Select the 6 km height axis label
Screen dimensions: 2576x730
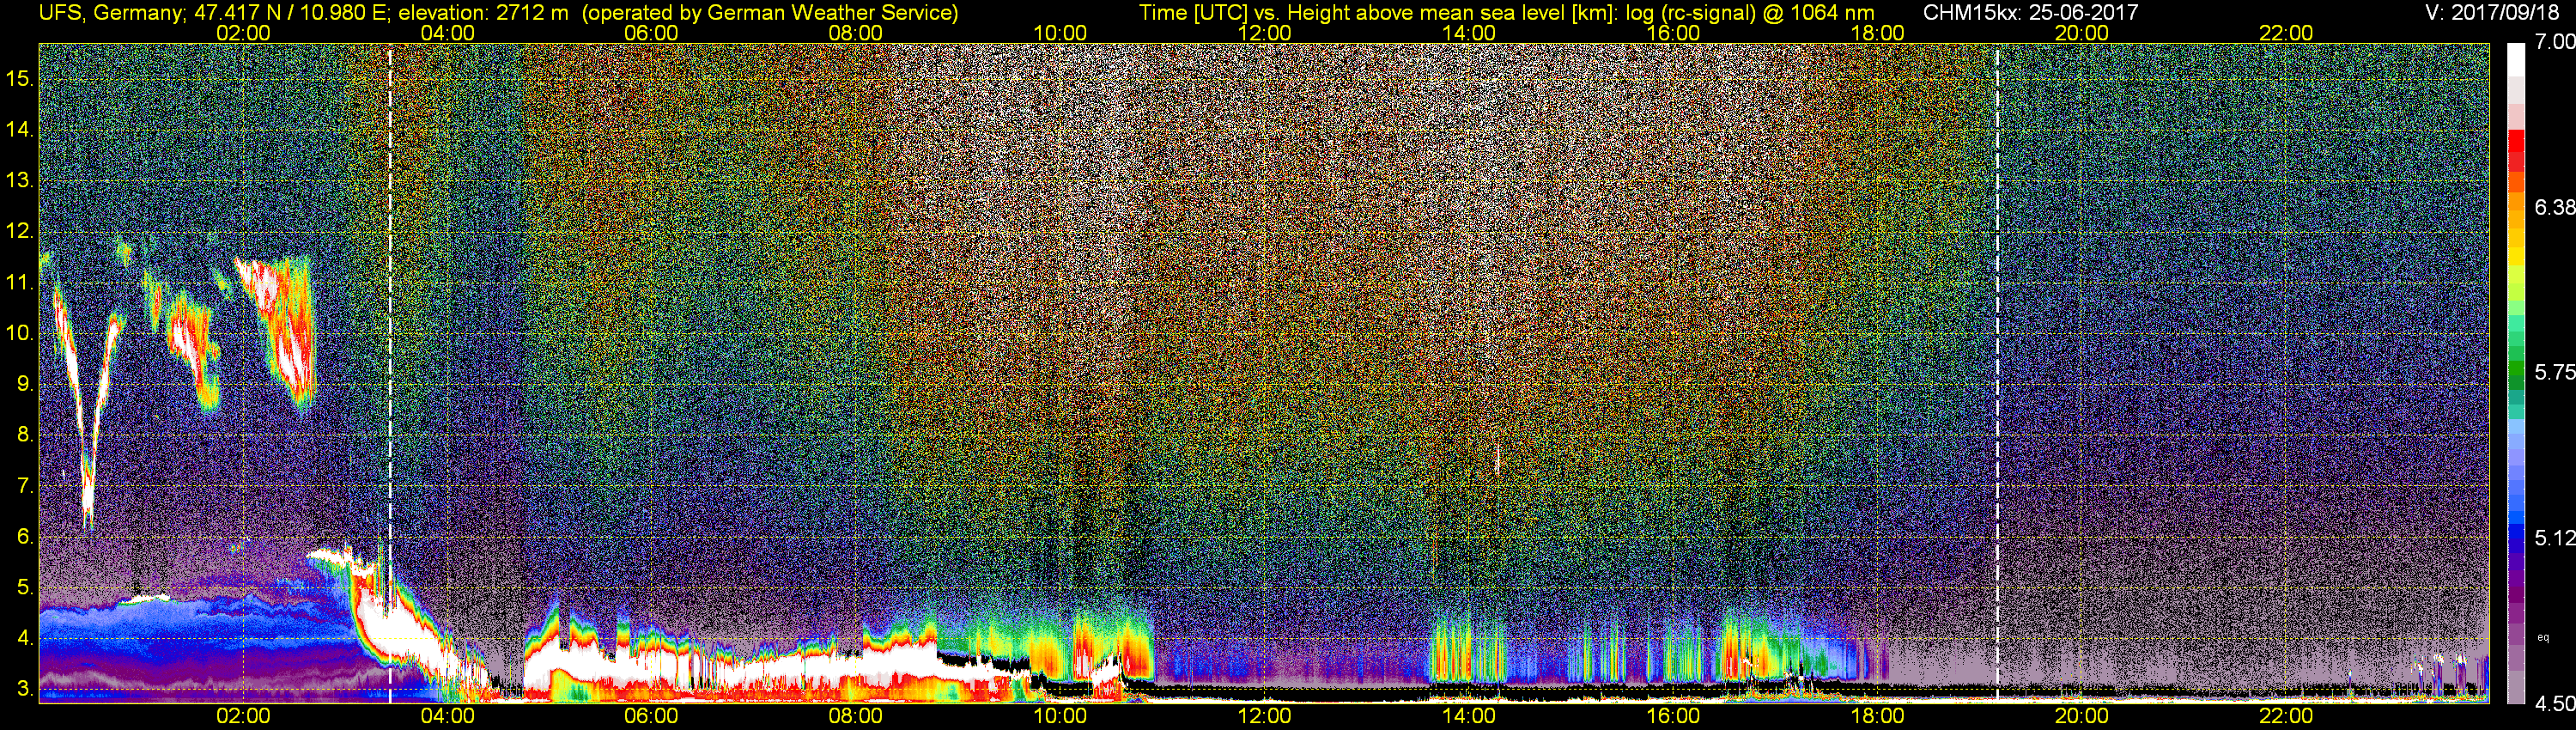point(25,537)
